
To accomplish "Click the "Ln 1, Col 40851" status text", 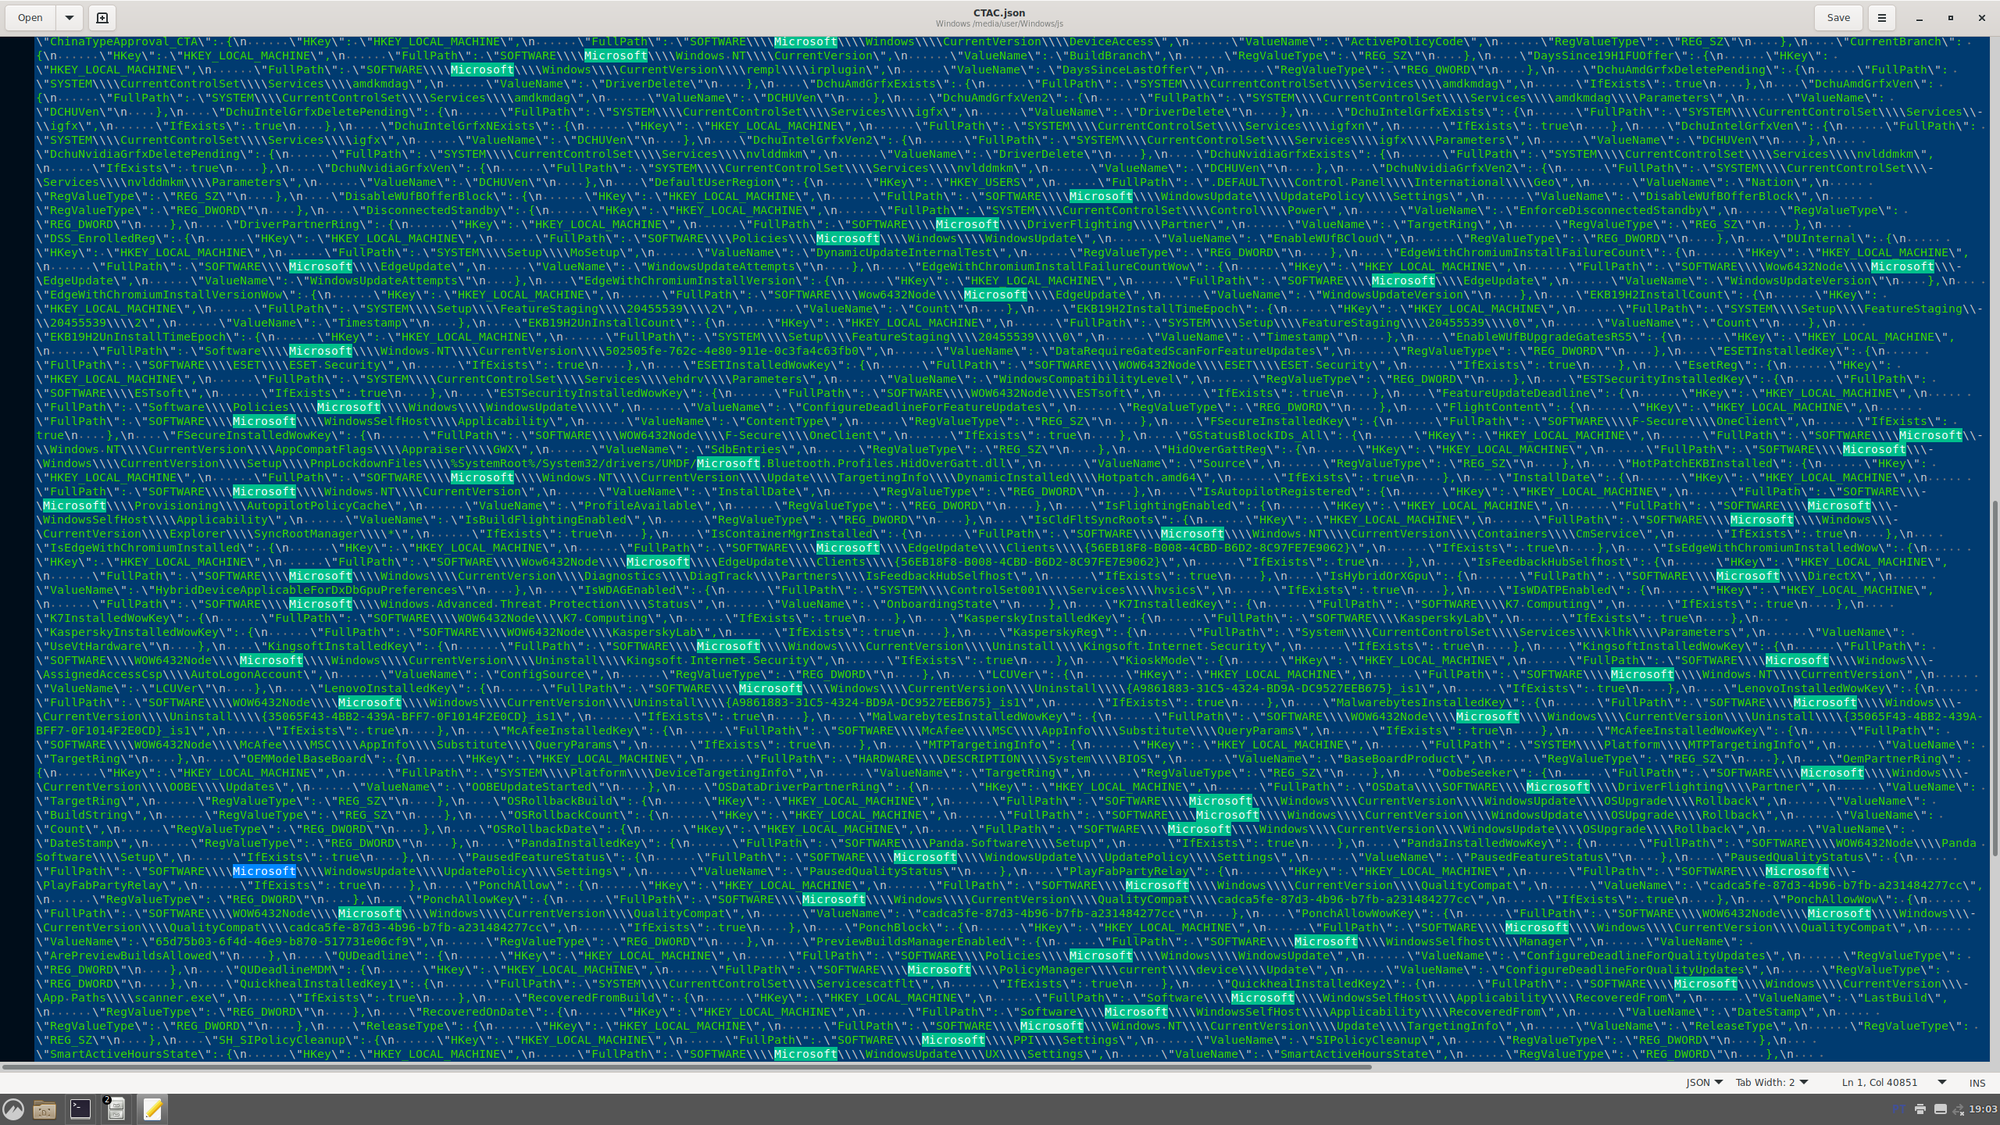I will [1879, 1082].
